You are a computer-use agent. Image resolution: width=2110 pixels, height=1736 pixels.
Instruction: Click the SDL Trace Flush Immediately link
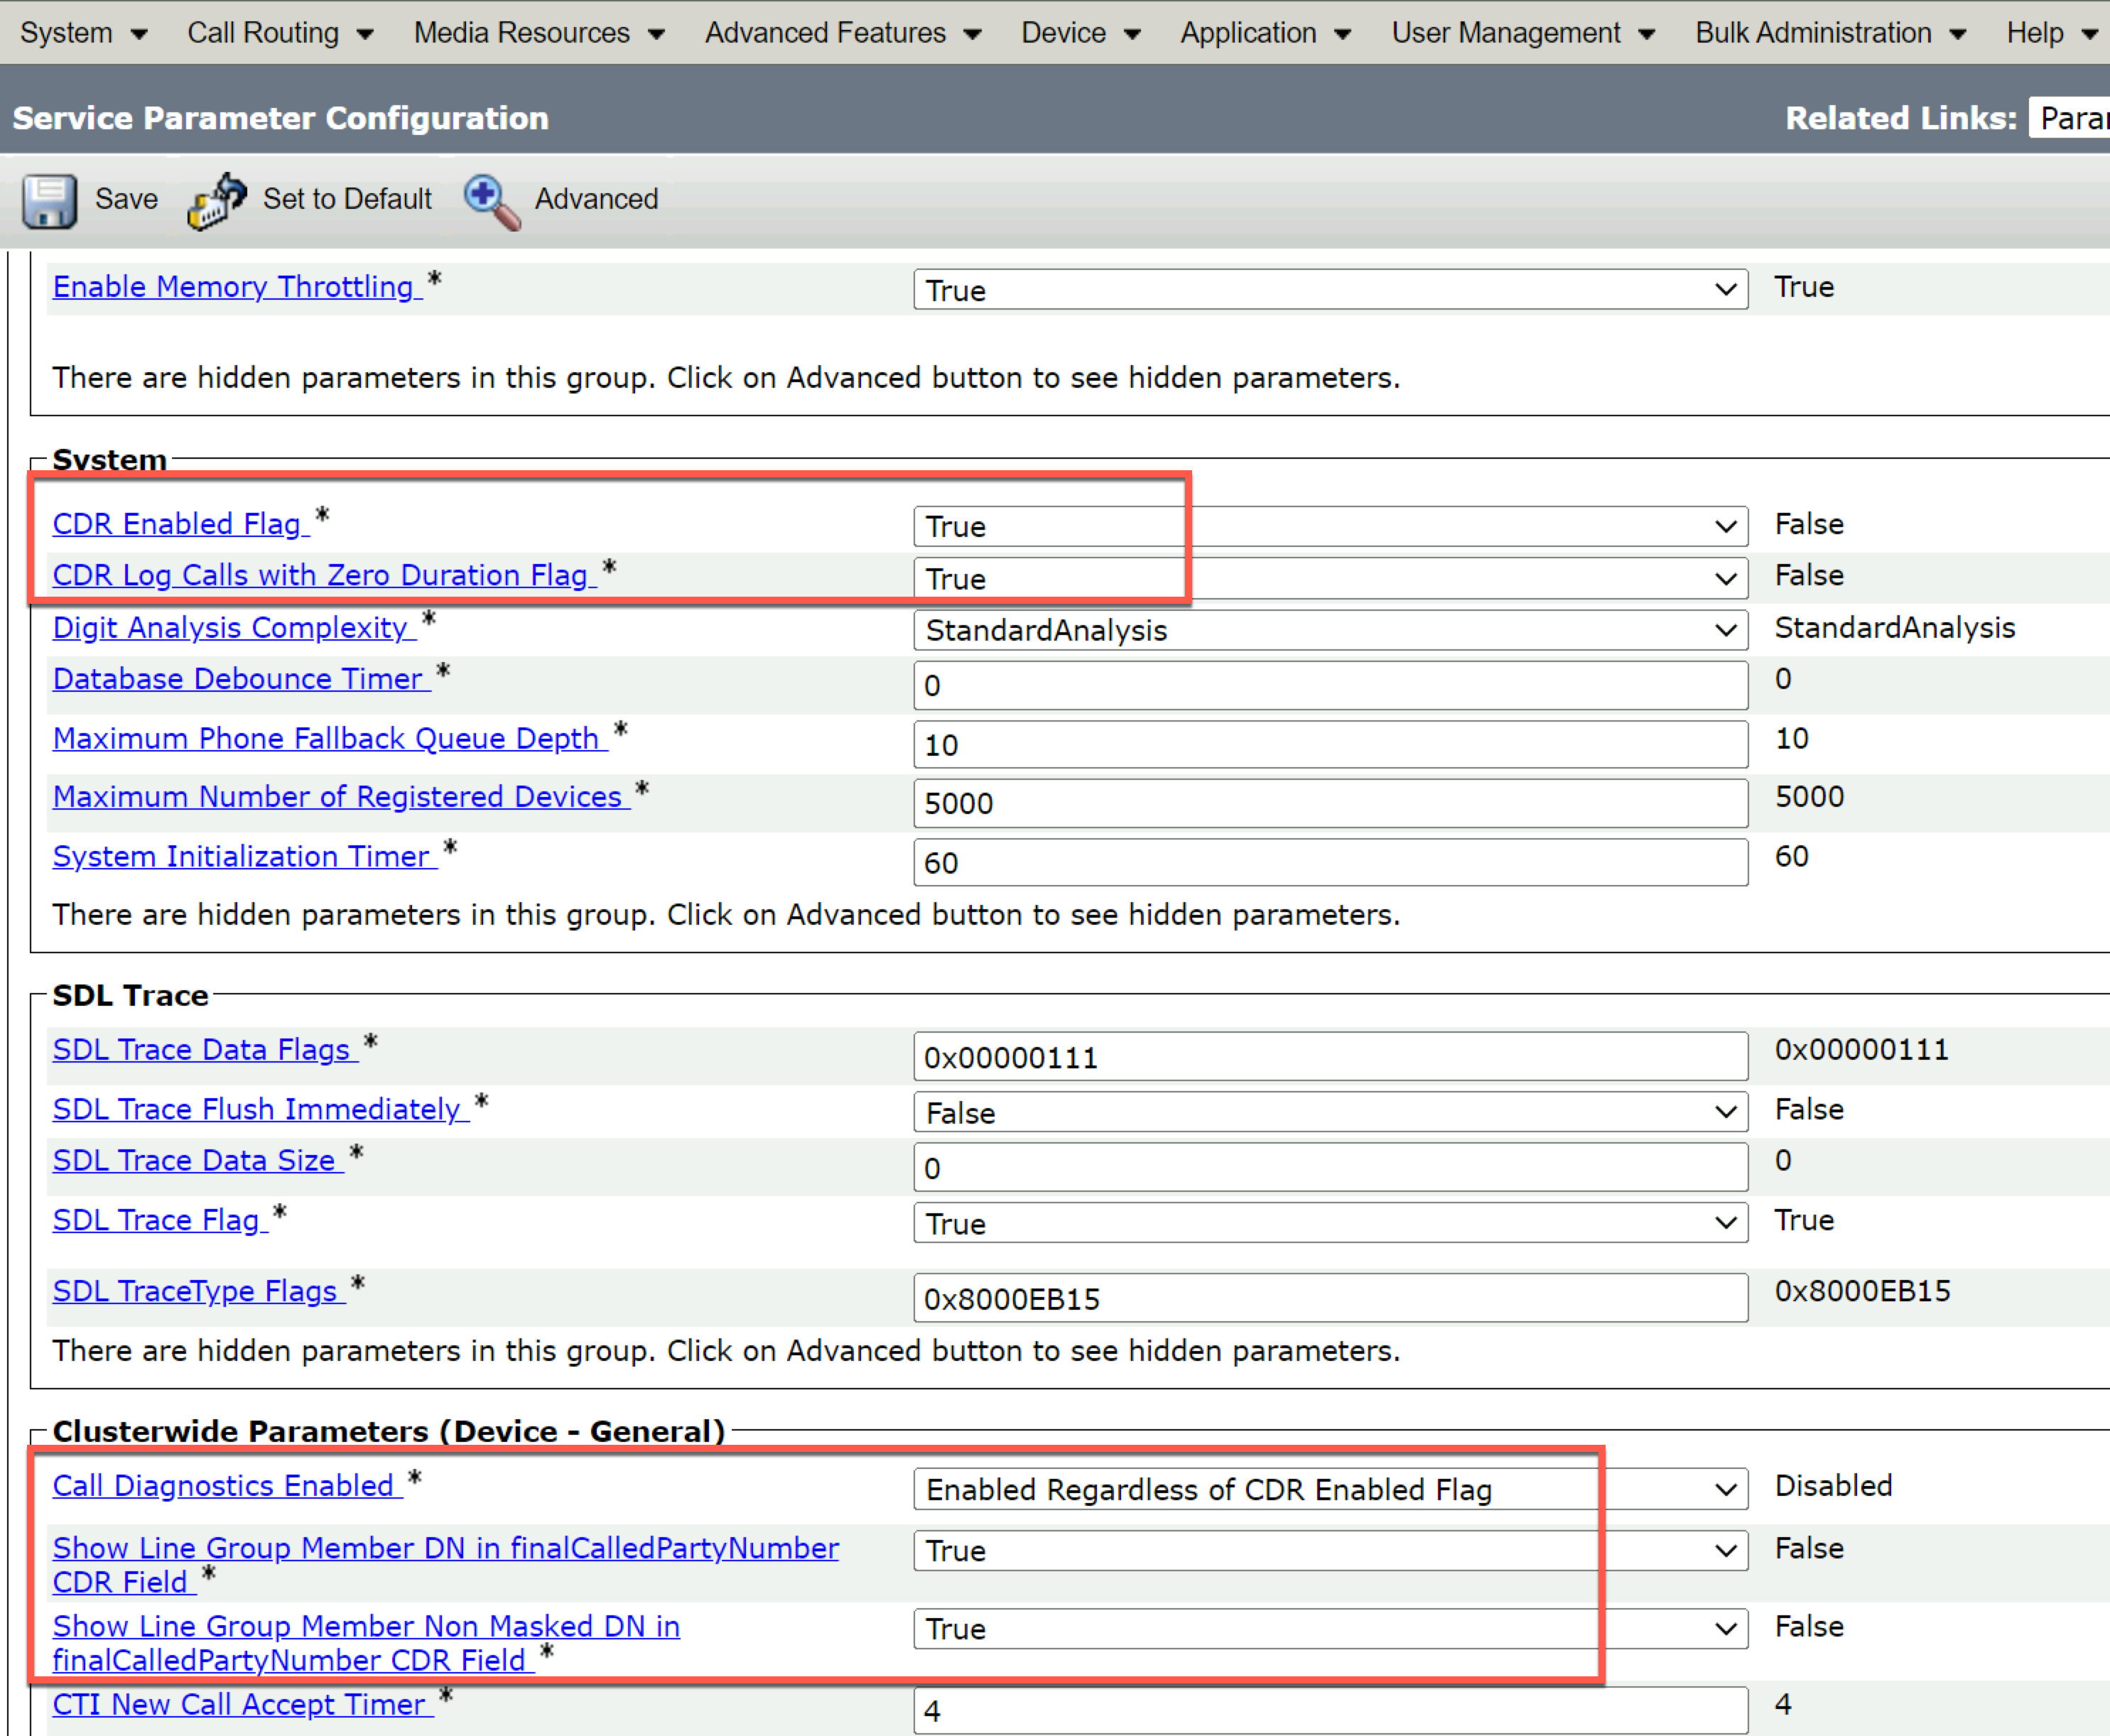(x=260, y=1109)
